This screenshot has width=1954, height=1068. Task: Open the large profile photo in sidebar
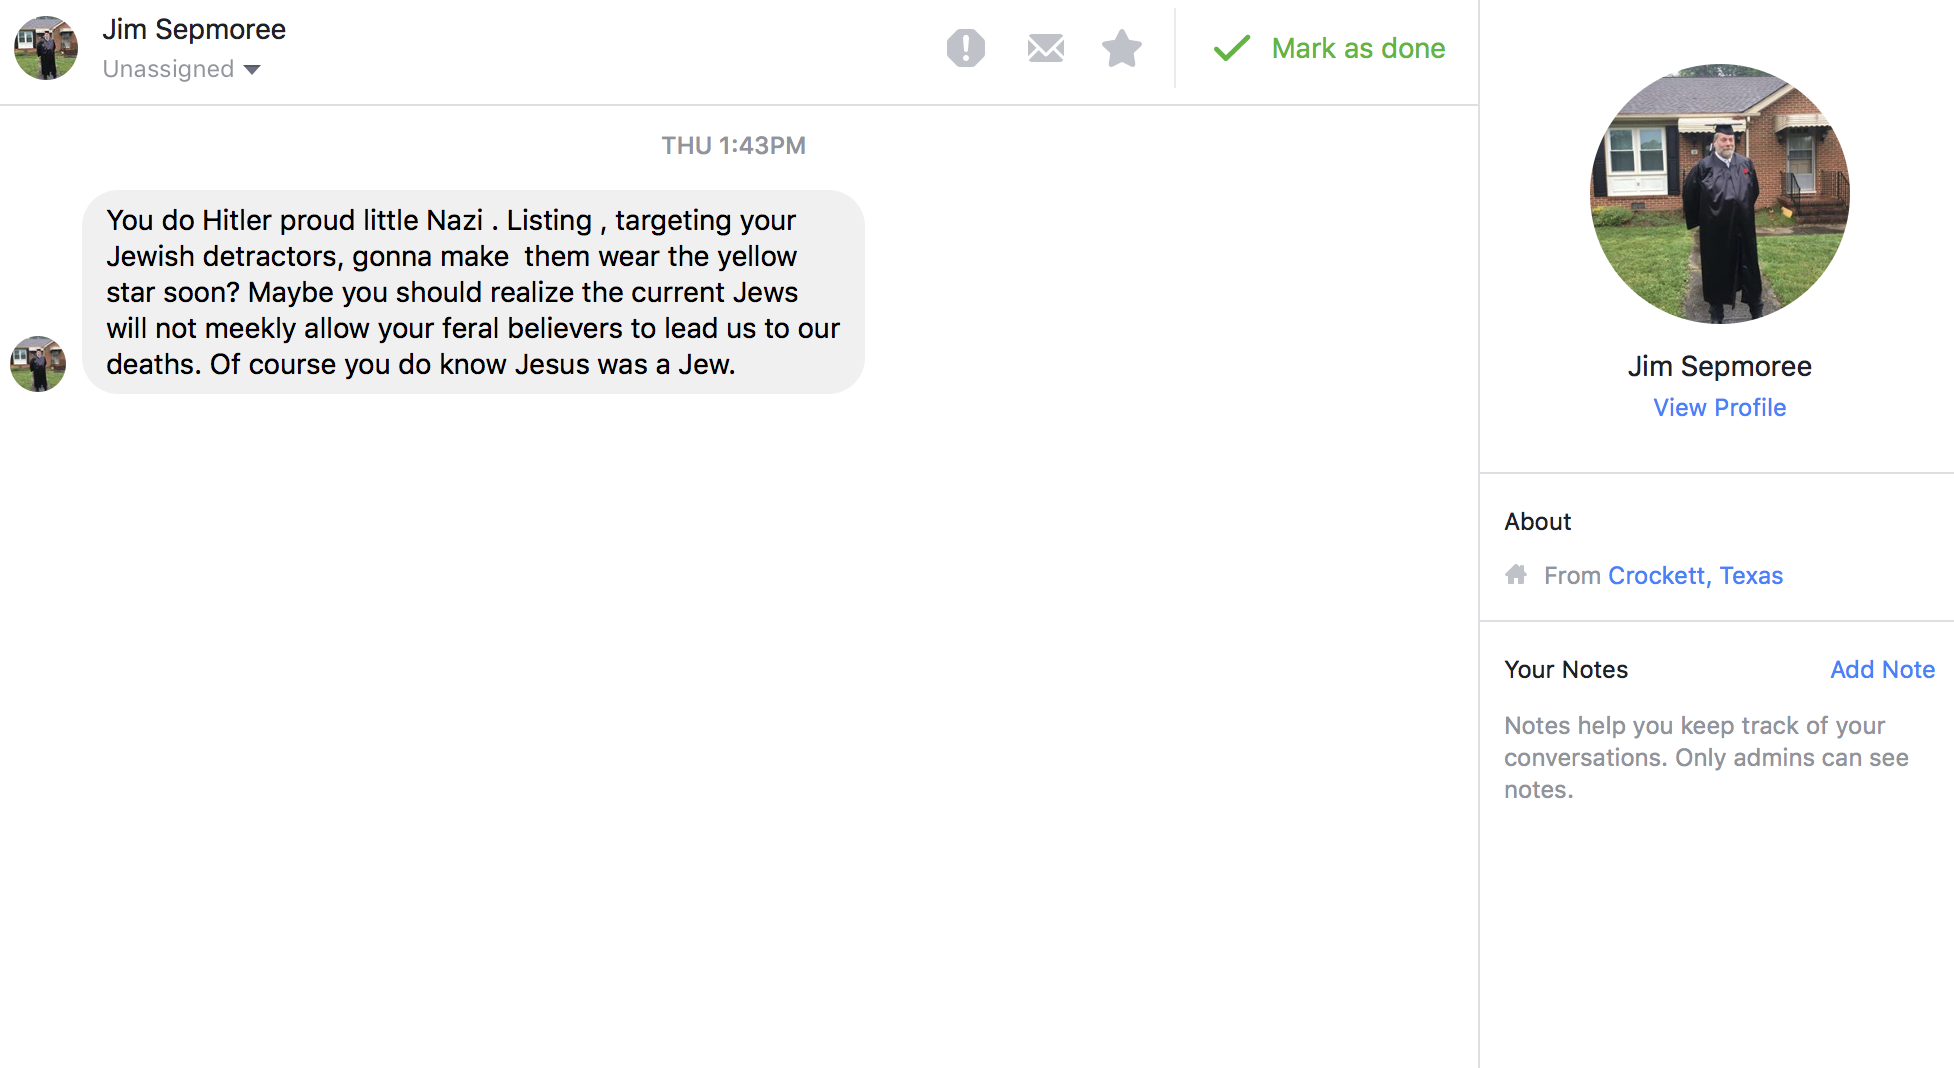[1719, 194]
